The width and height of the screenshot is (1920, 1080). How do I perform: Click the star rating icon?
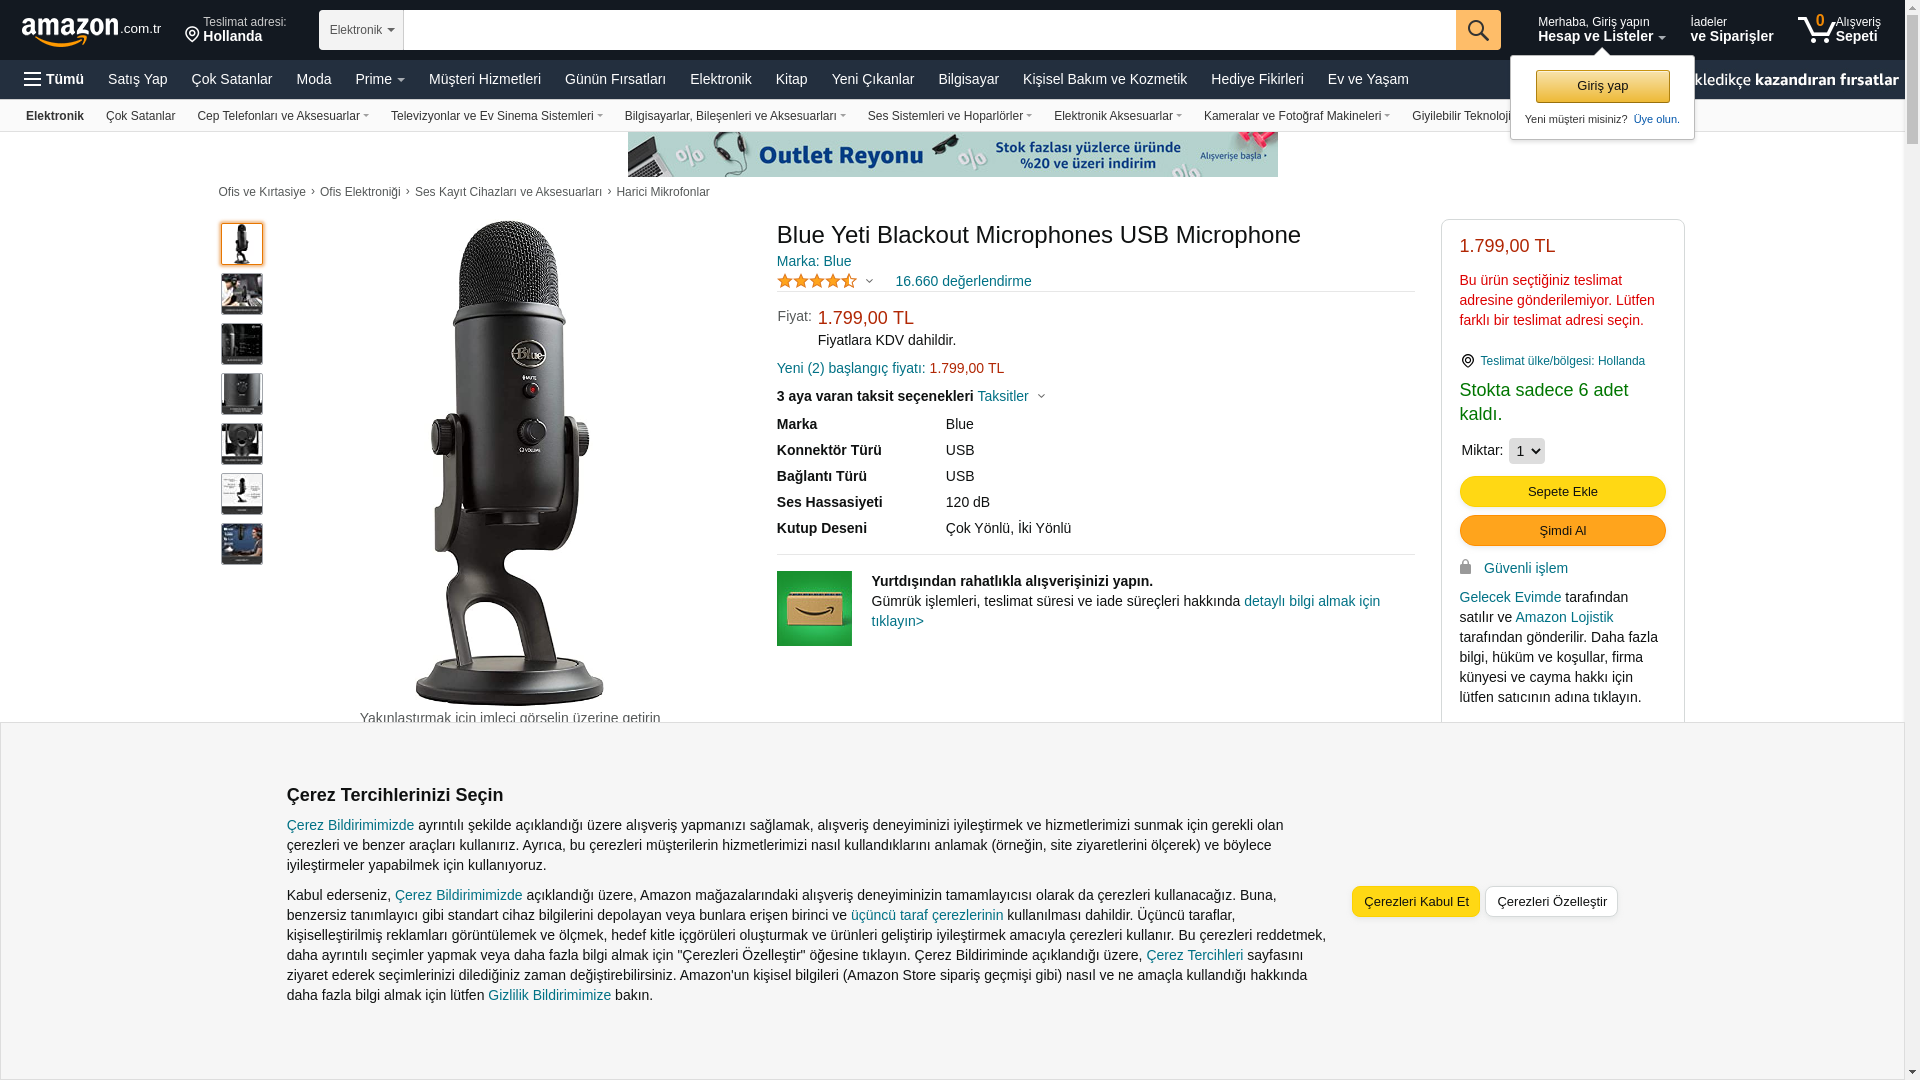[x=817, y=281]
